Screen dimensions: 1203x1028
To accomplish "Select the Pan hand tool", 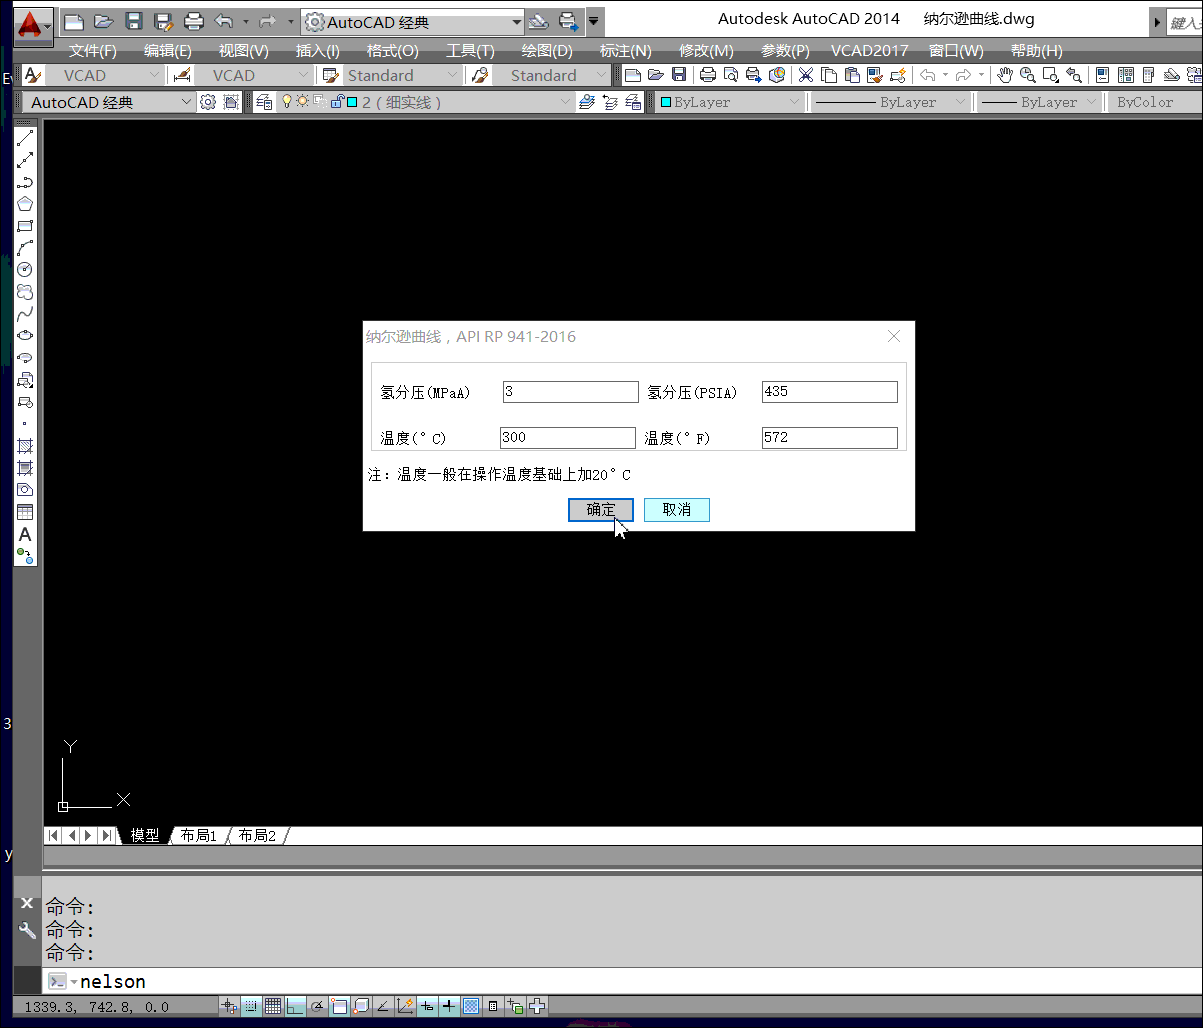I will [1005, 75].
